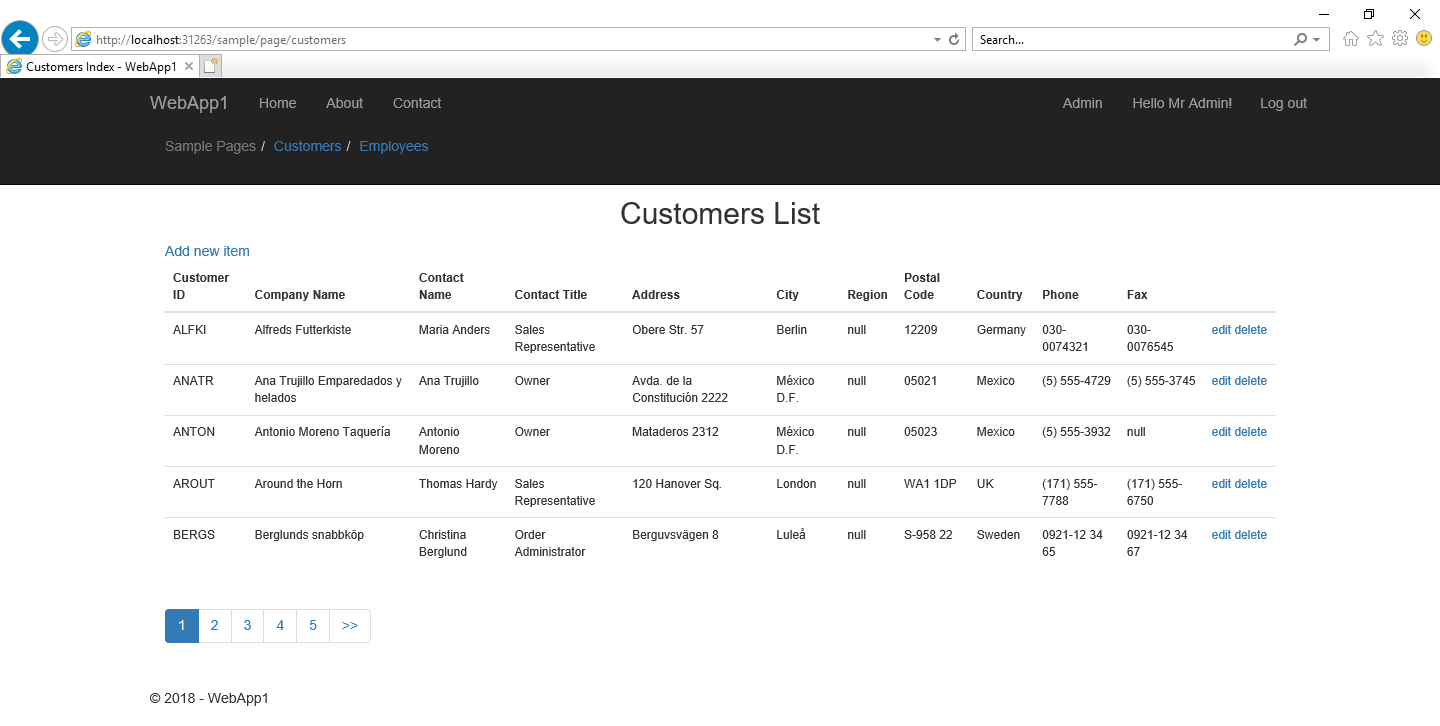The image size is (1440, 726).
Task: Click edit for customer ALFKI
Action: click(x=1221, y=330)
